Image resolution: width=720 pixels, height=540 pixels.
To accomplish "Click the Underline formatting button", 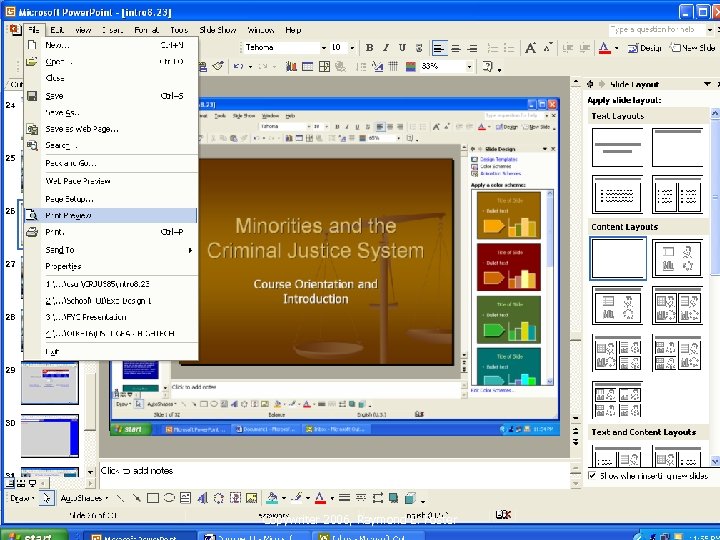I will click(x=400, y=47).
